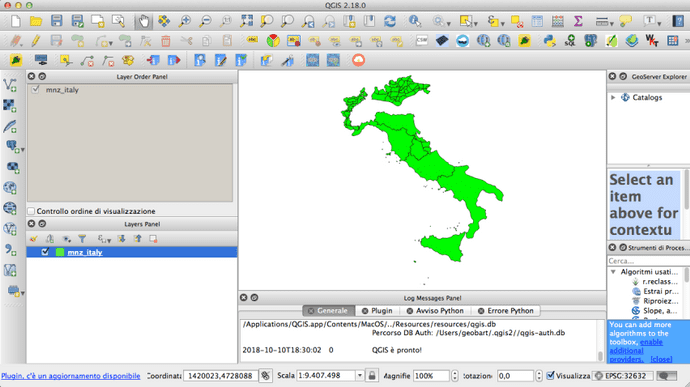Viewport: 690px width, 387px height.
Task: Open the messages log icon in status bar
Action: 667,376
